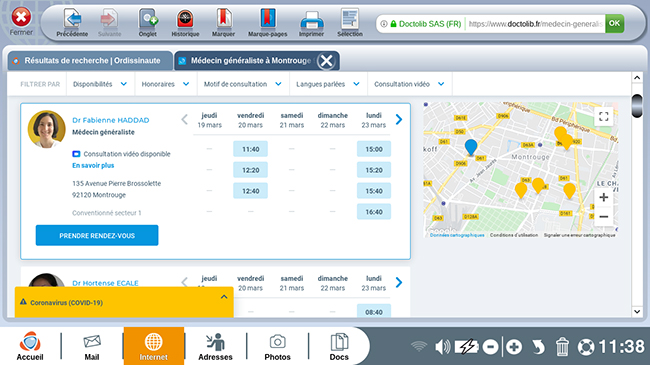This screenshot has height=365, width=650.
Task: Mute sound with the speaker icon
Action: click(x=442, y=347)
